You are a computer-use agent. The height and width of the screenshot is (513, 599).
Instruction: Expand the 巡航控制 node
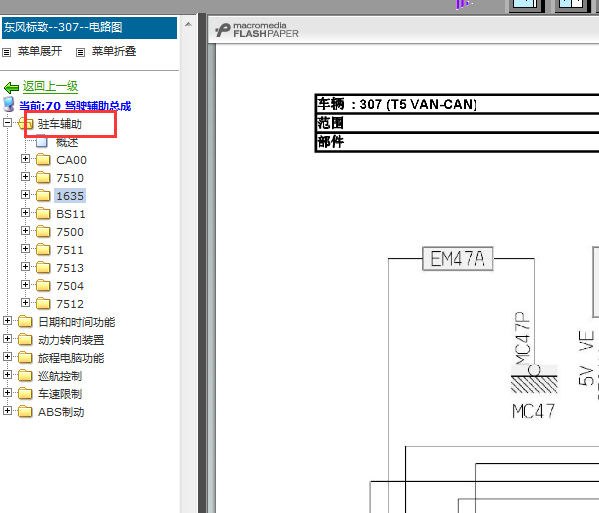click(7, 374)
